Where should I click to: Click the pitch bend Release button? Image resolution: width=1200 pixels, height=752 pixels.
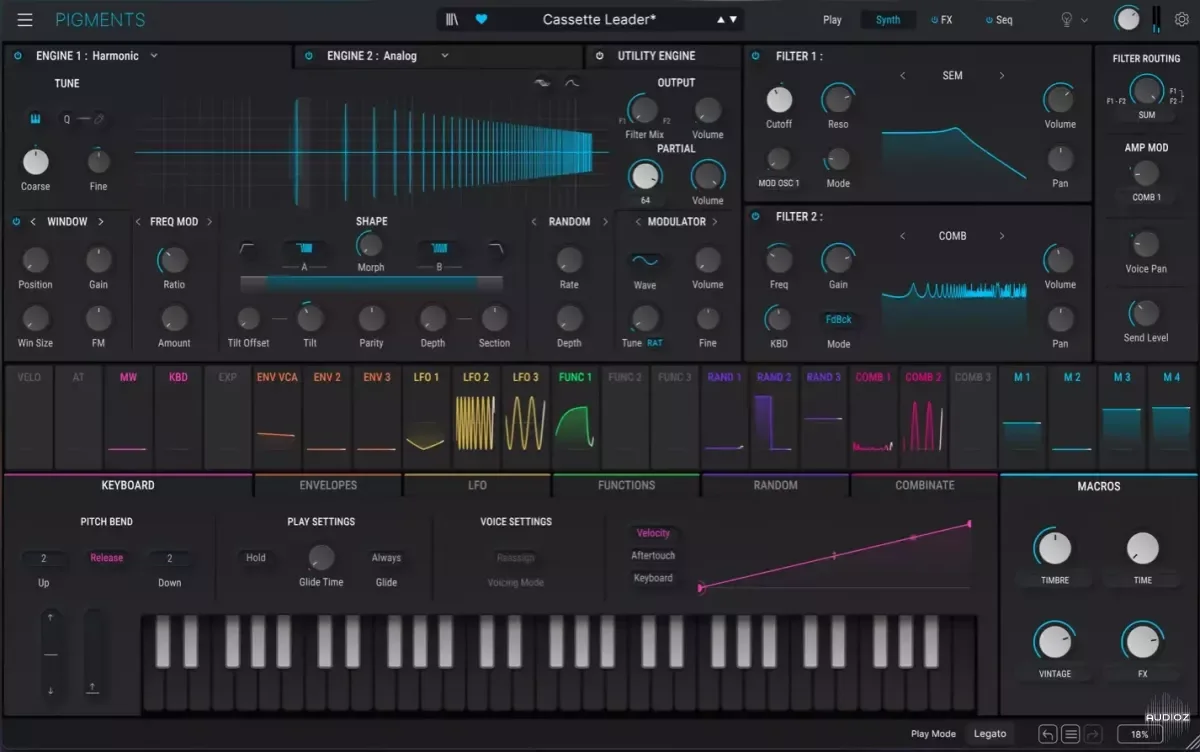pyautogui.click(x=106, y=558)
